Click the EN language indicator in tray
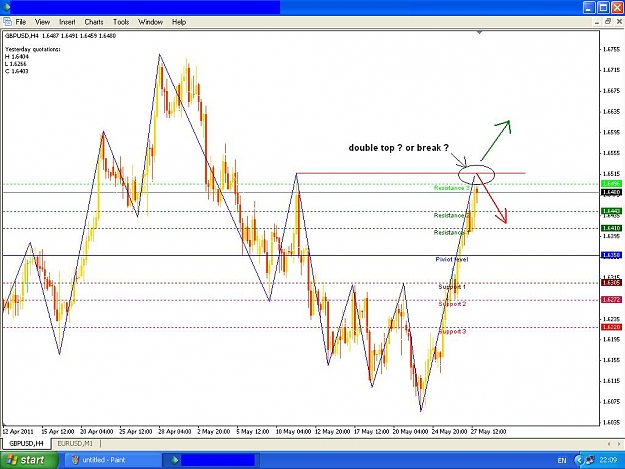 [562, 460]
